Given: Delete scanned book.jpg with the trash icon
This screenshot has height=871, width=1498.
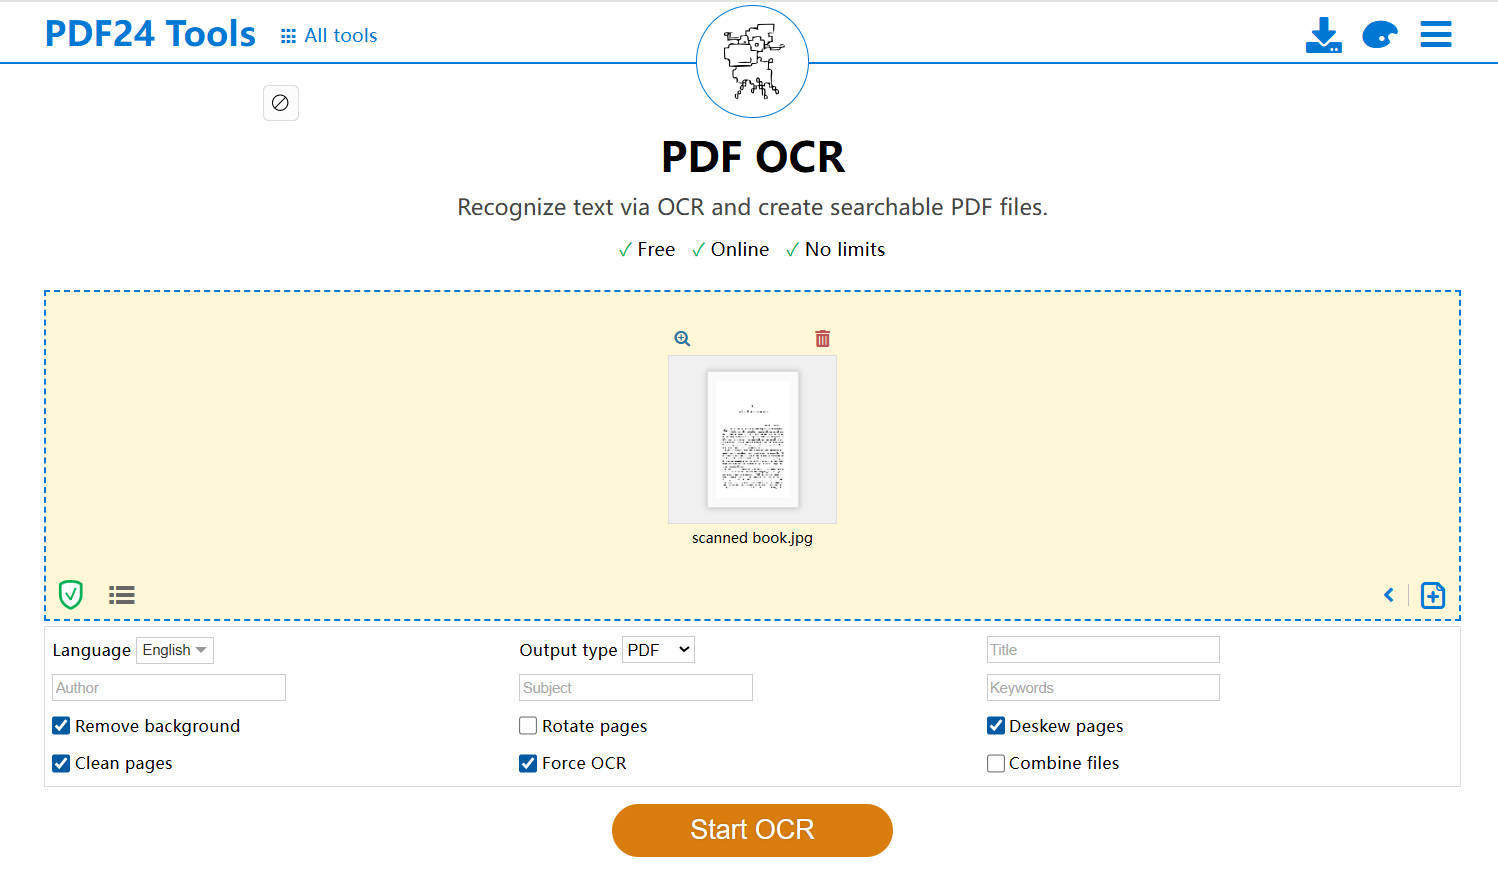Looking at the screenshot, I should pyautogui.click(x=822, y=339).
